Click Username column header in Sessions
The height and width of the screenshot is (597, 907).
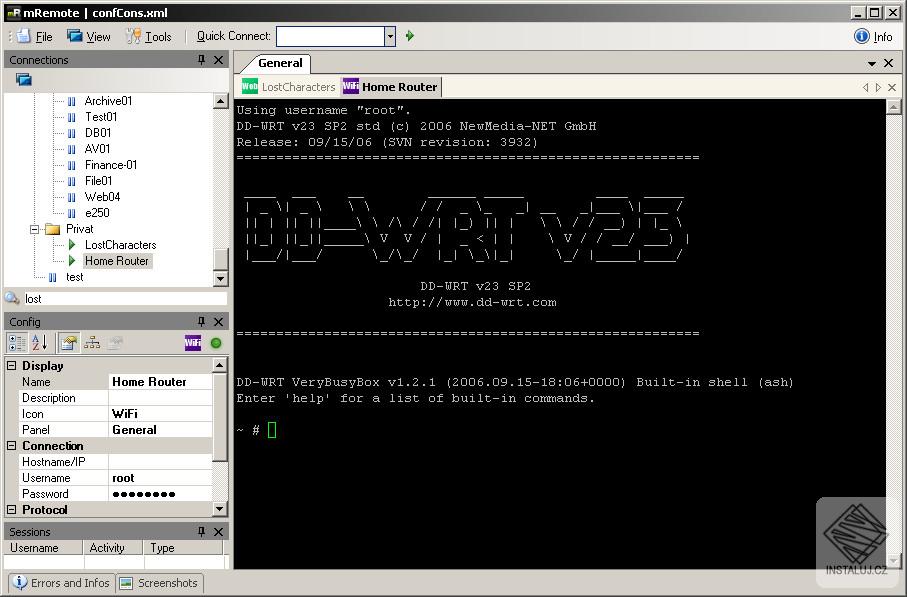(x=43, y=548)
